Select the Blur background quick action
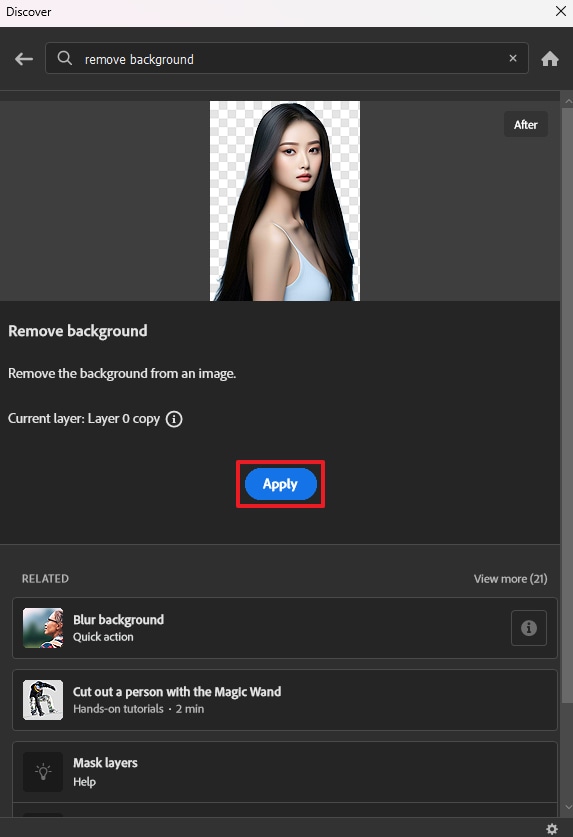 (x=285, y=628)
